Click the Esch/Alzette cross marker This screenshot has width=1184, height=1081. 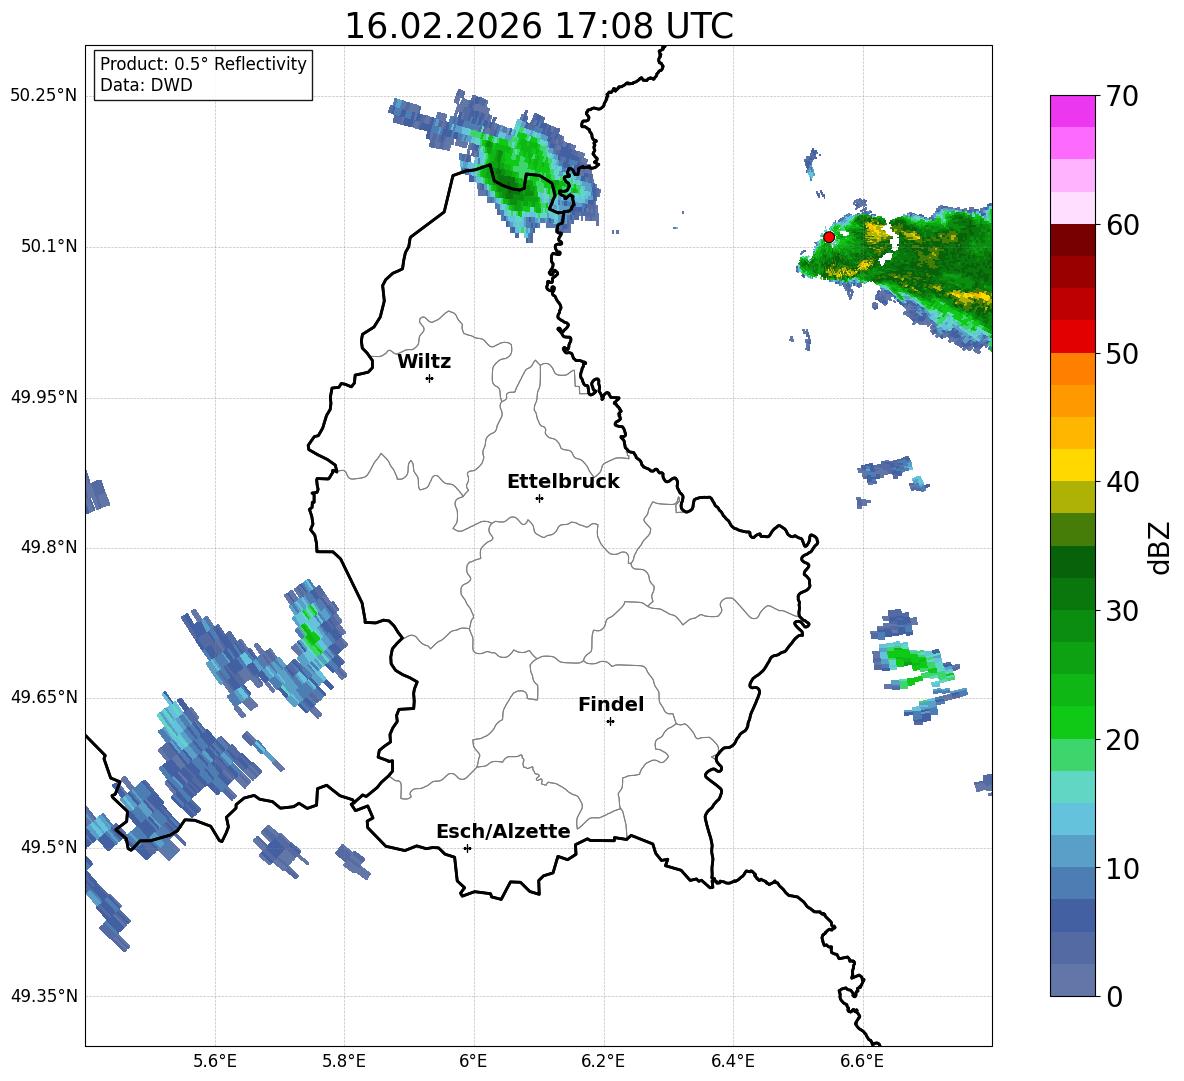pyautogui.click(x=467, y=848)
